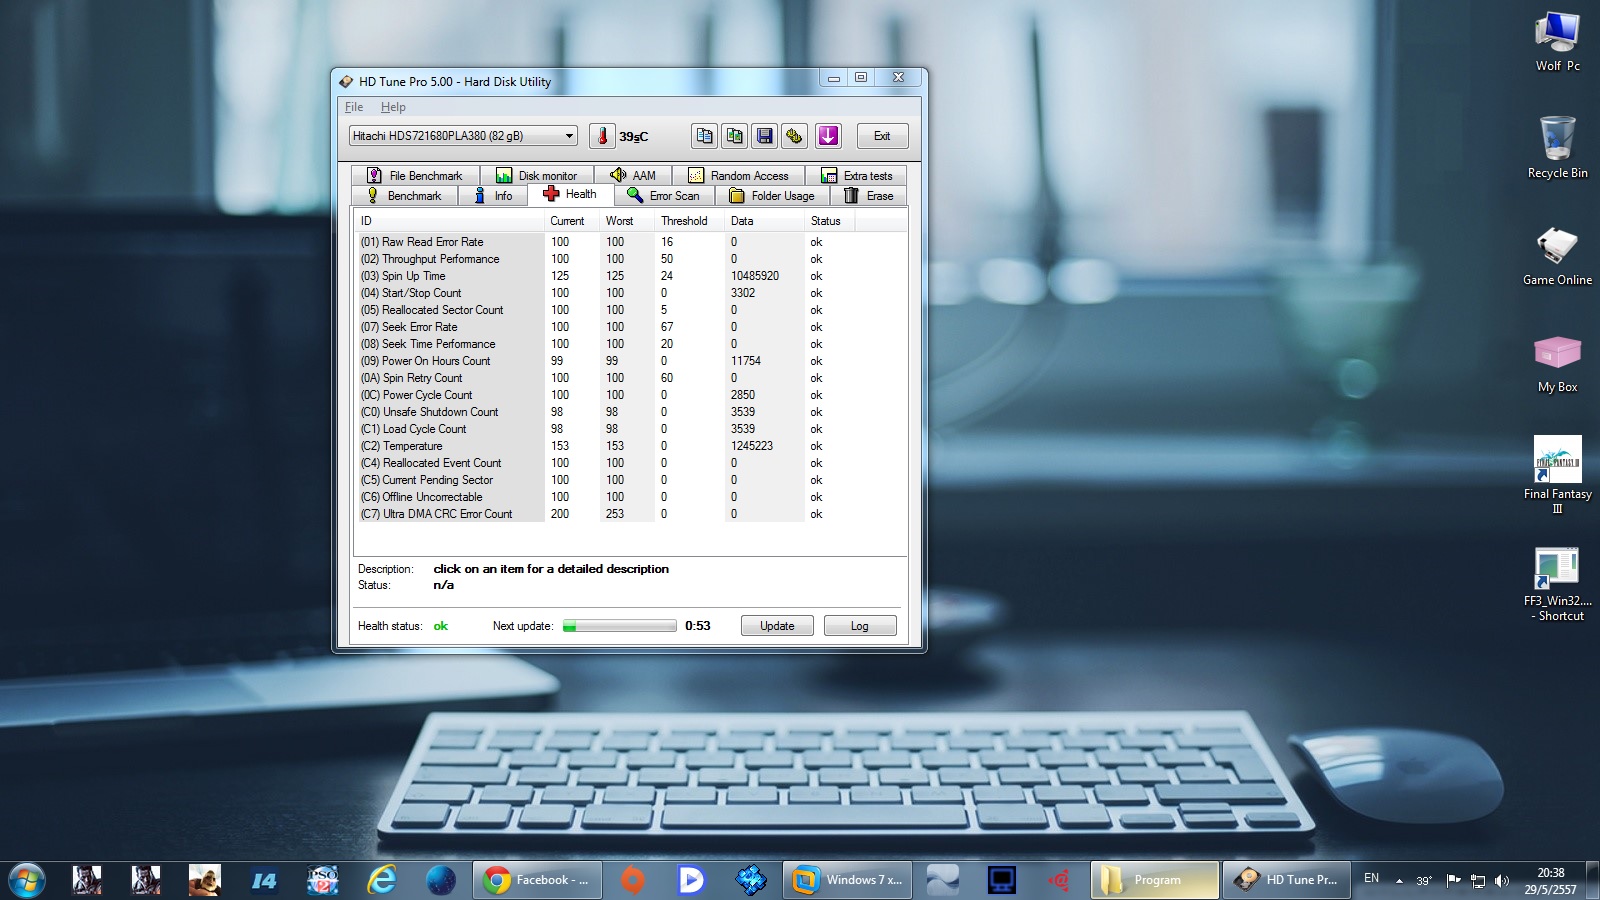Switch to the Random Access tab

point(739,175)
